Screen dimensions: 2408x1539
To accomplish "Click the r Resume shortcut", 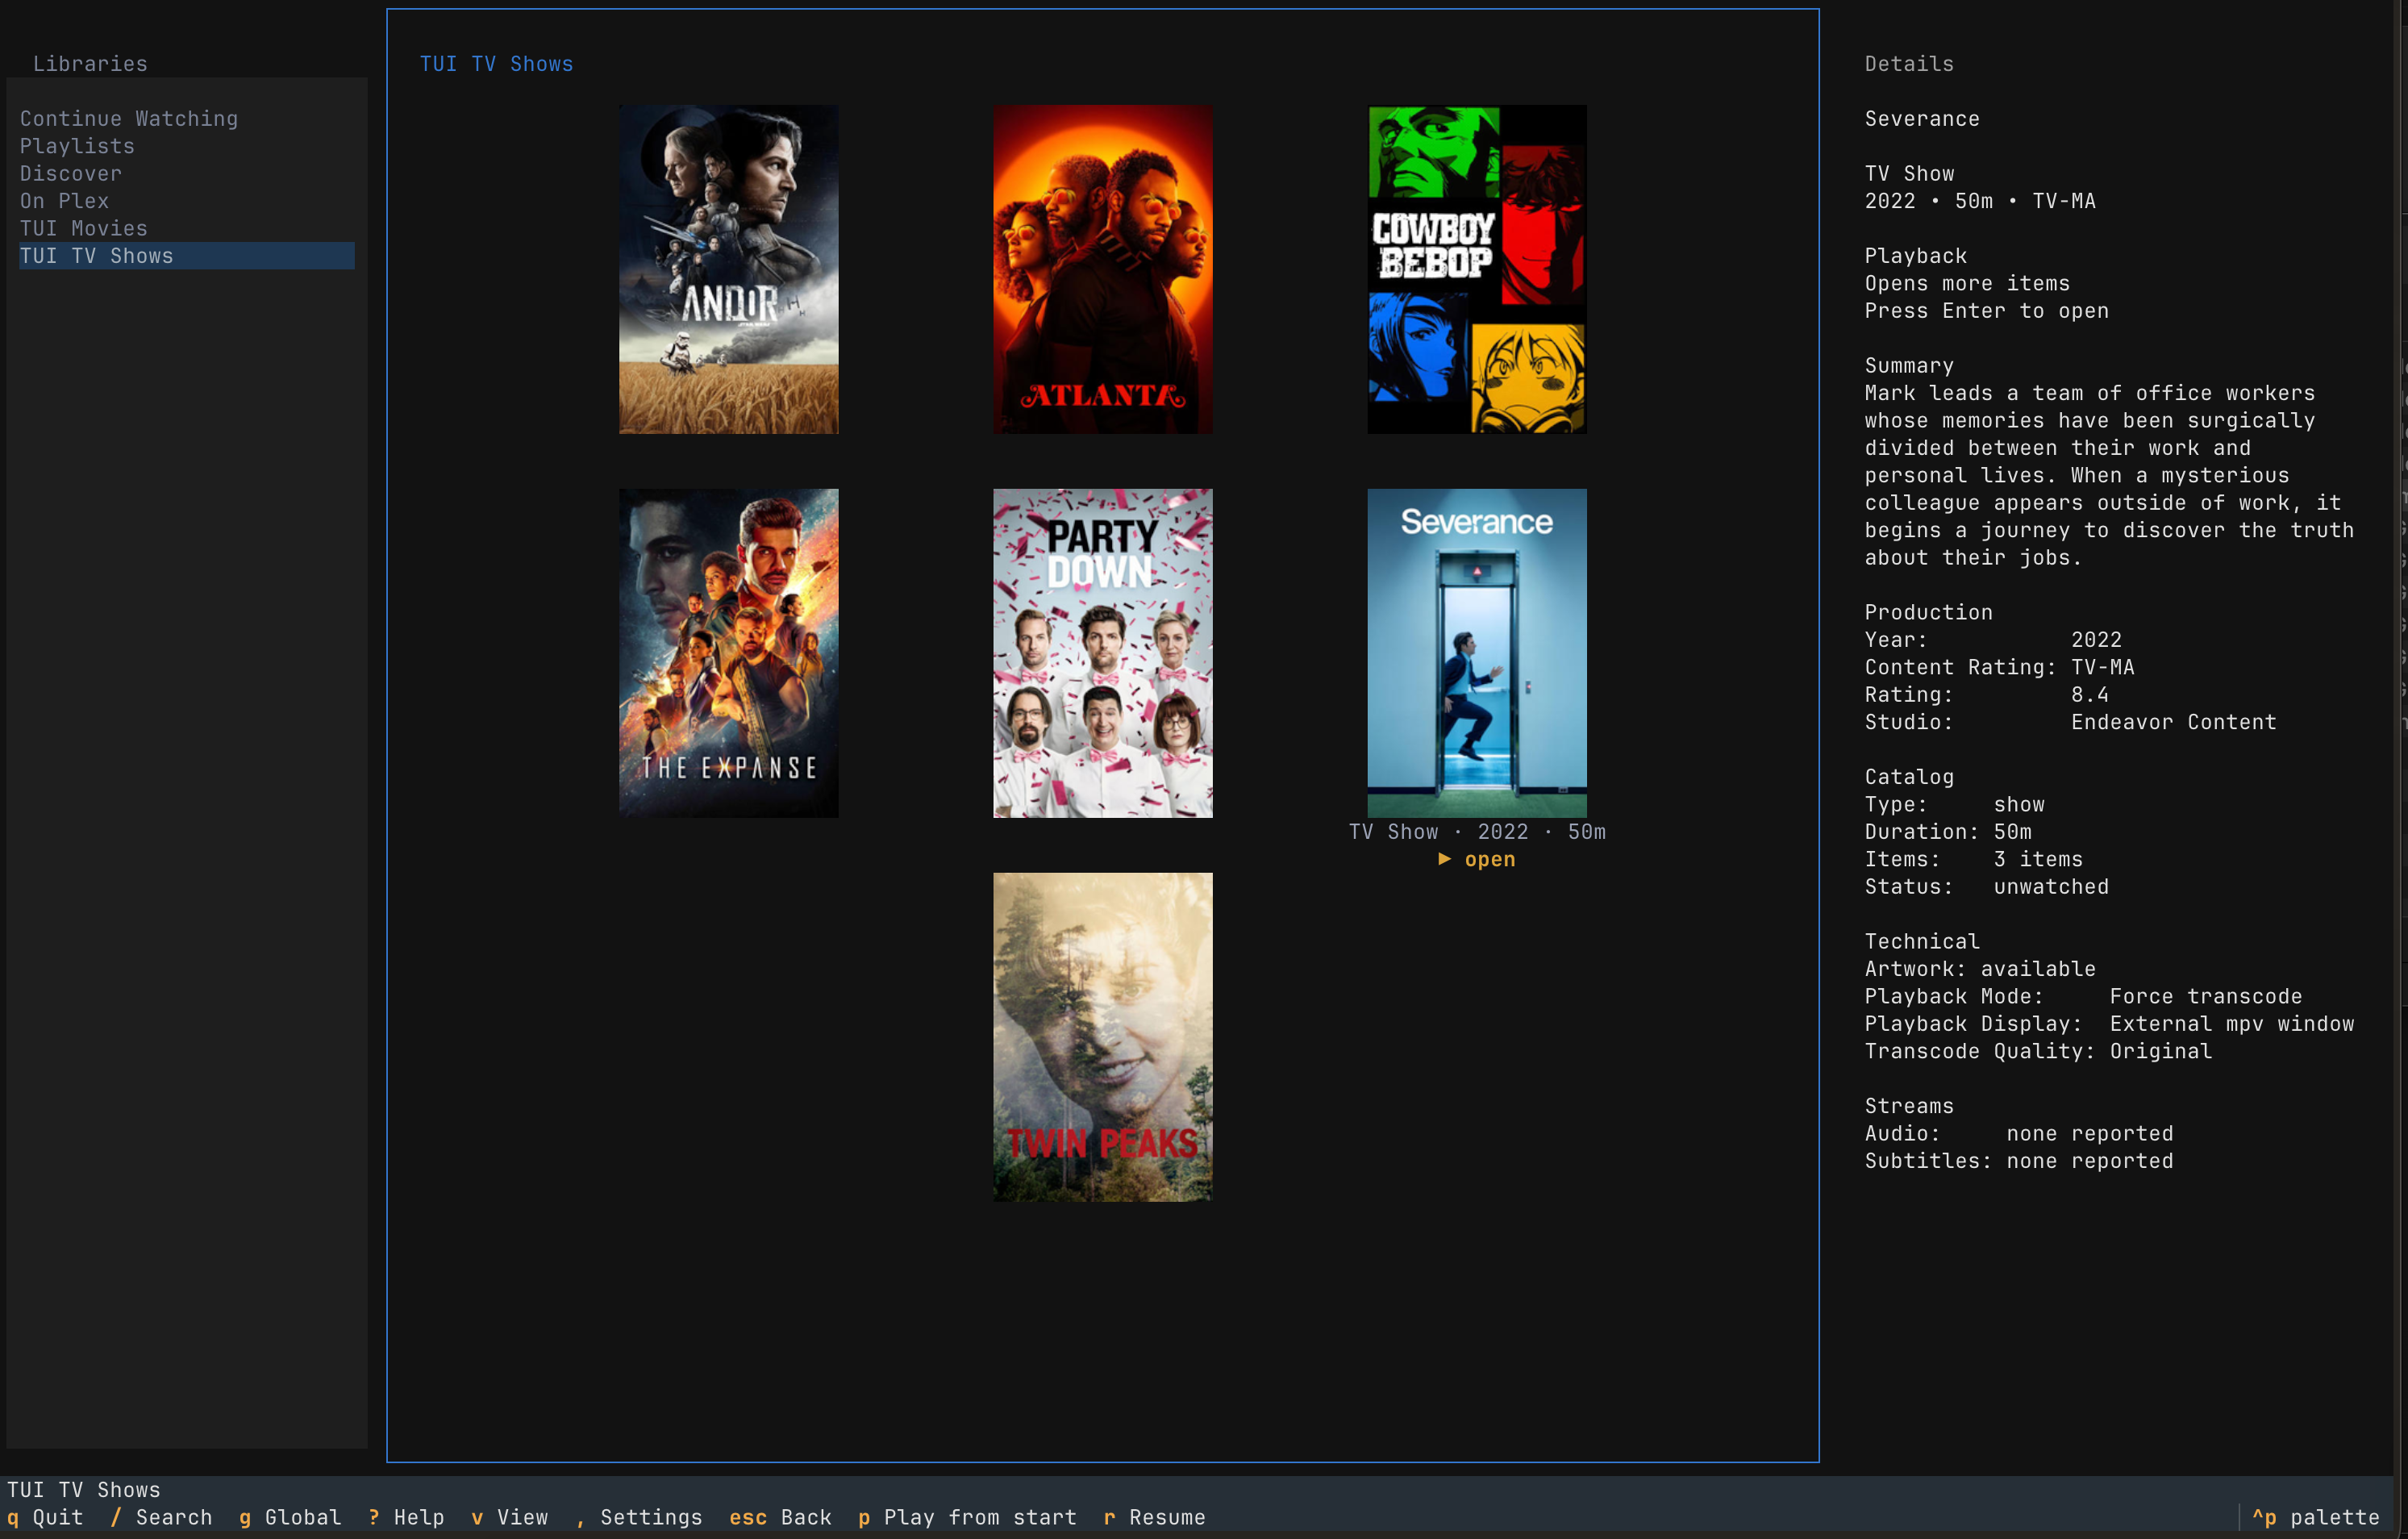I will click(1154, 1517).
